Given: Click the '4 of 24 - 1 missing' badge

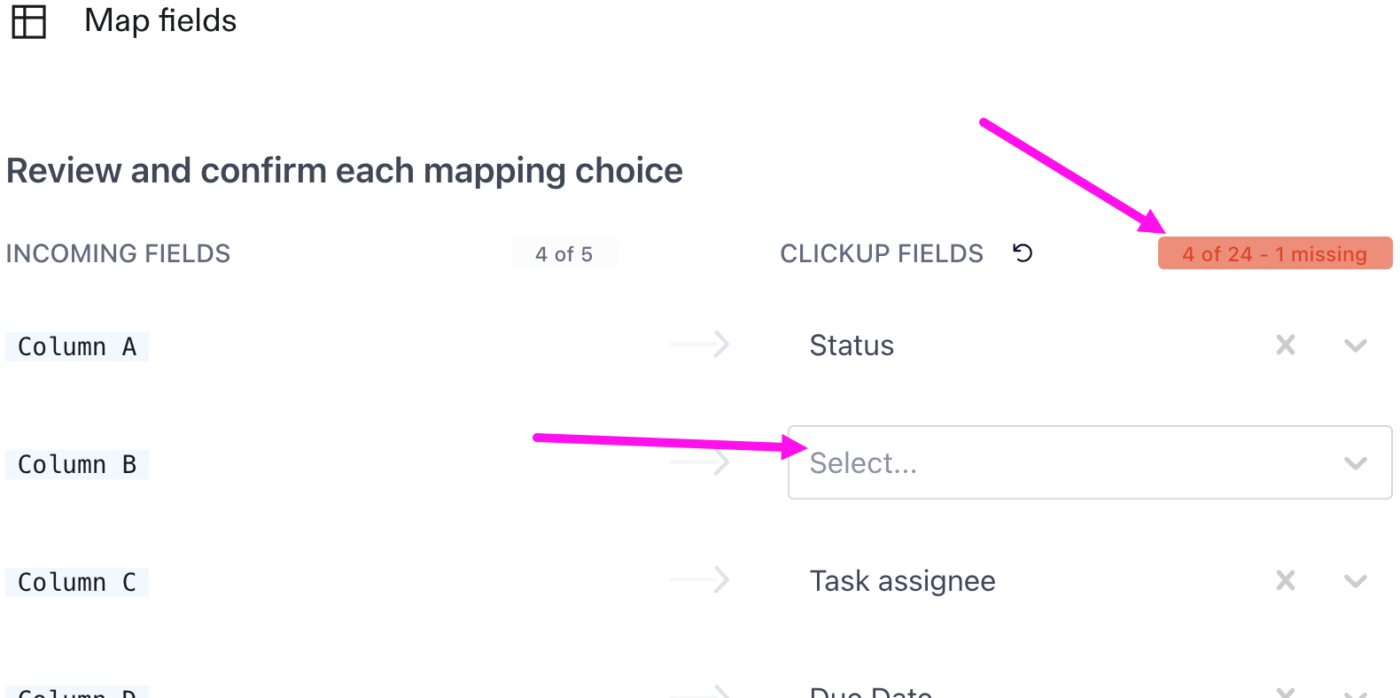Looking at the screenshot, I should tap(1275, 253).
